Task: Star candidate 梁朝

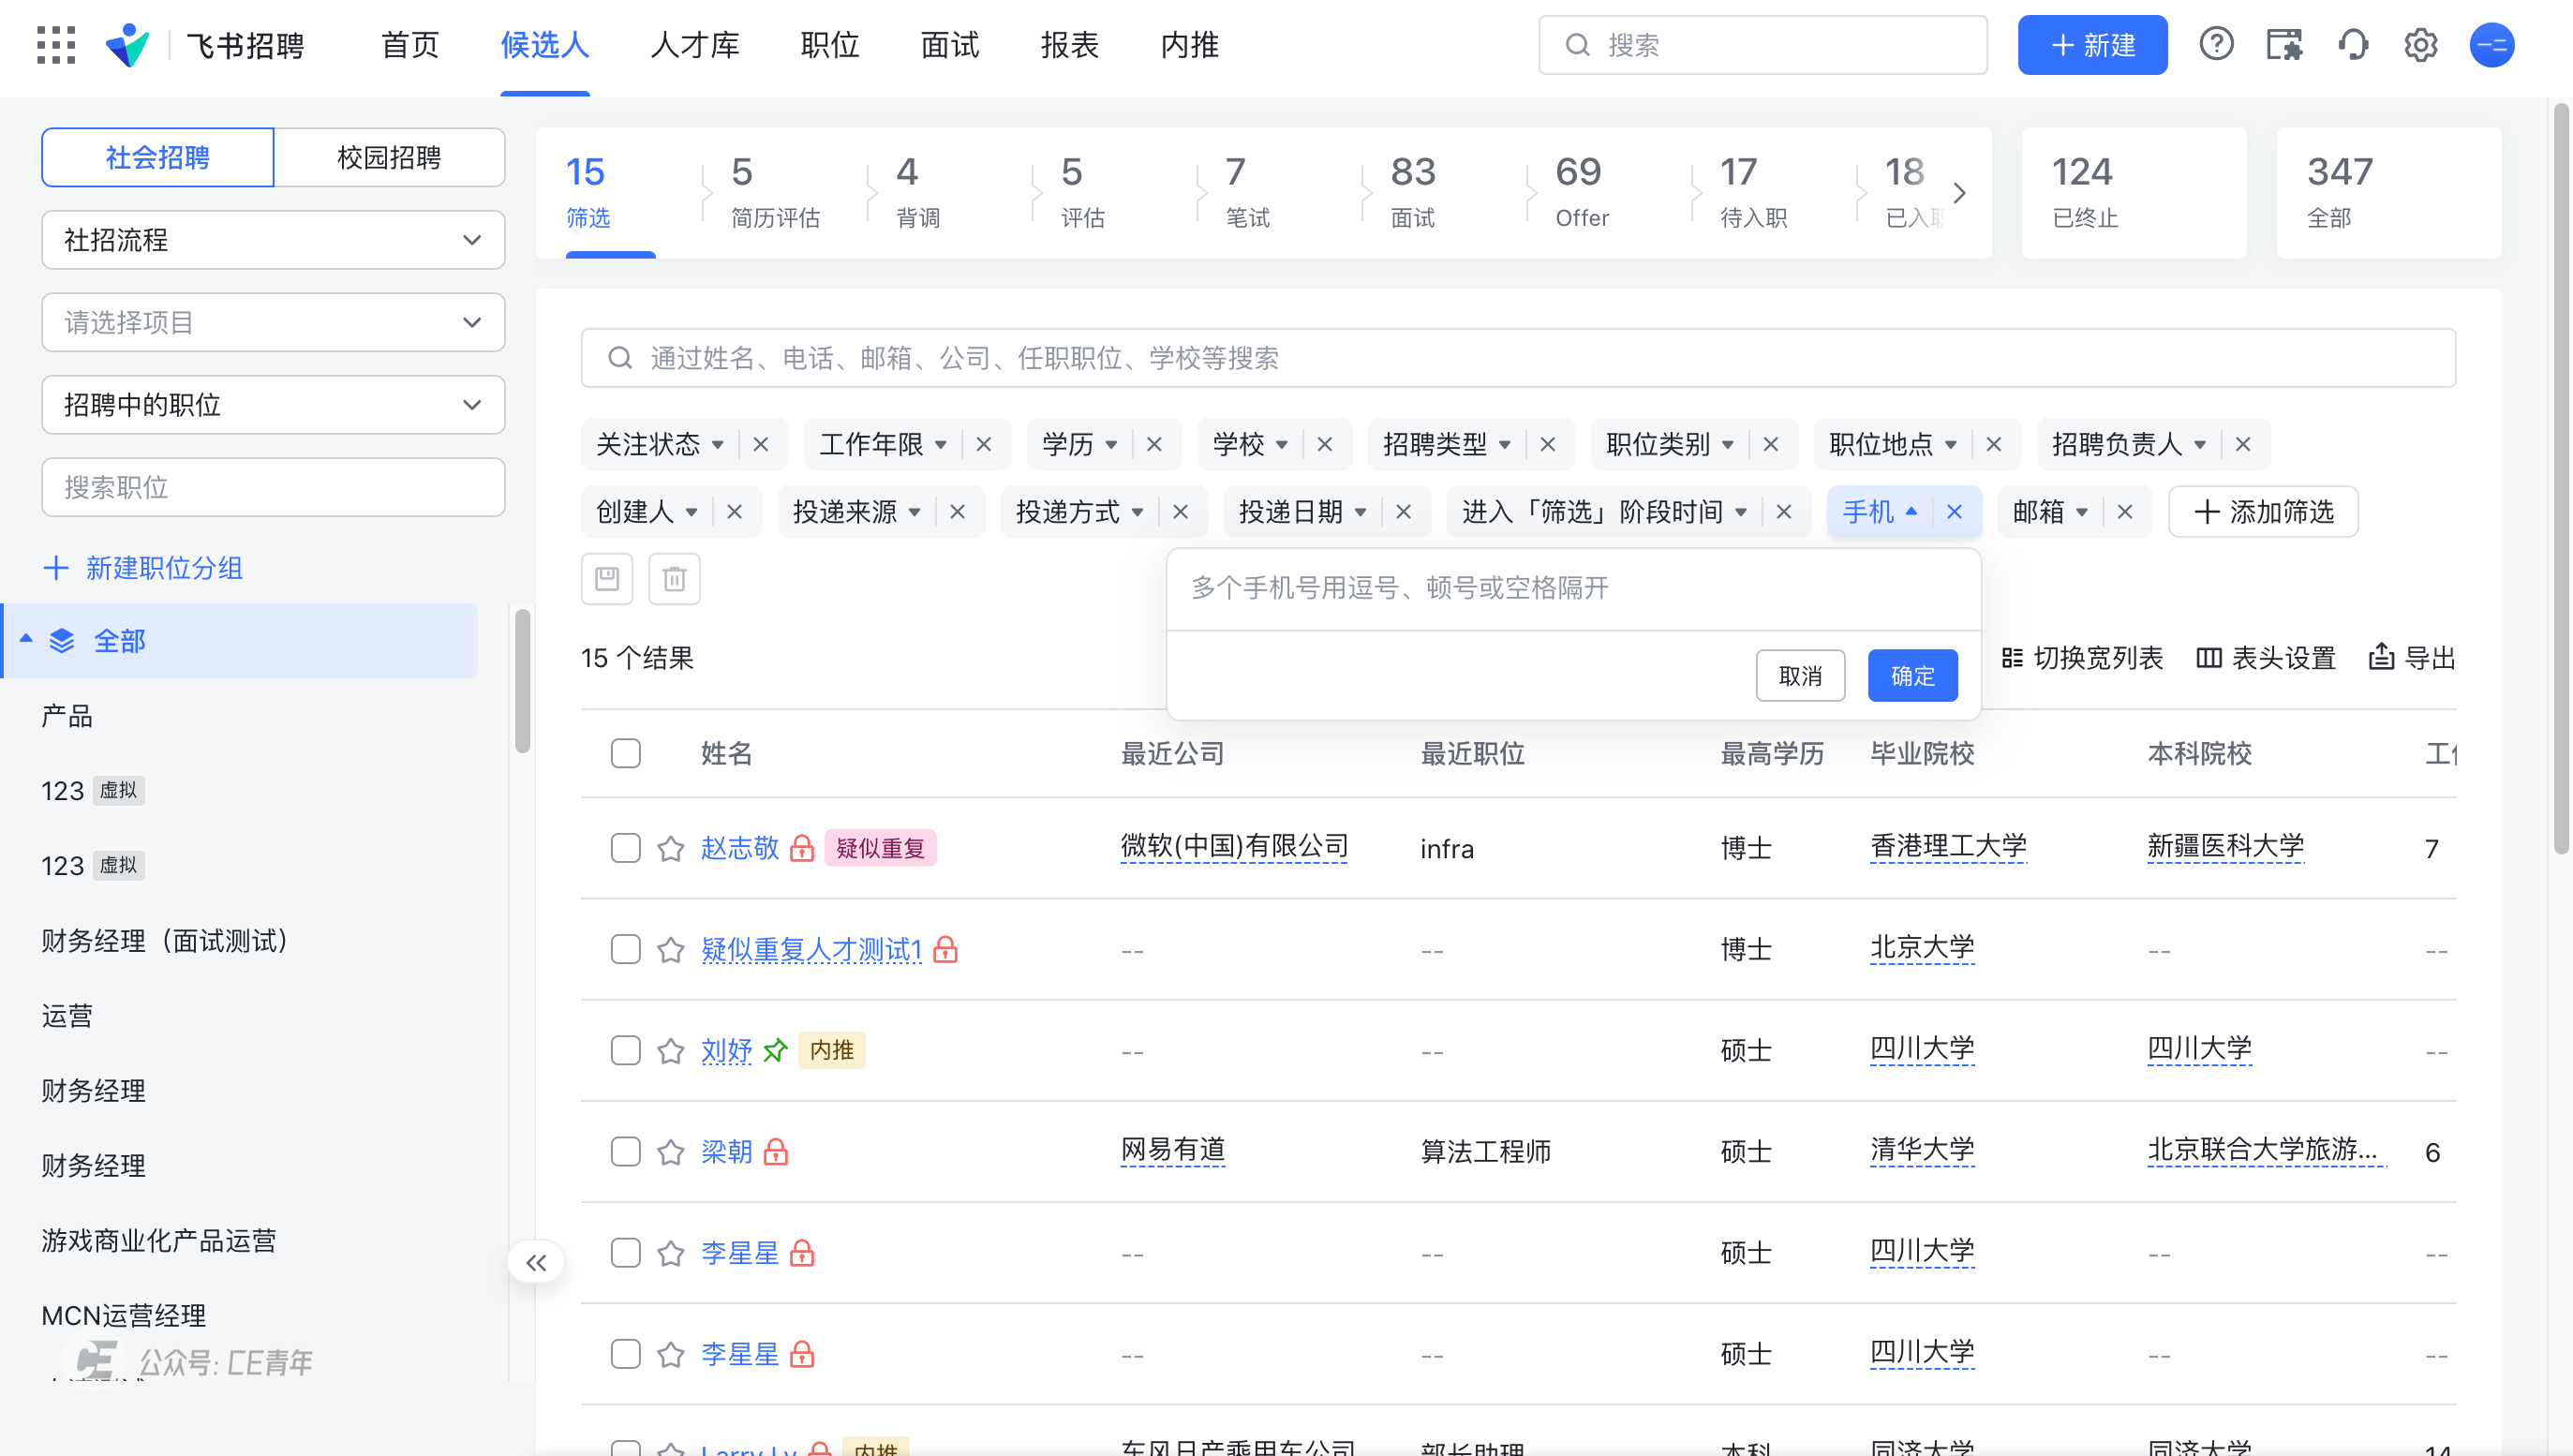Action: [670, 1151]
